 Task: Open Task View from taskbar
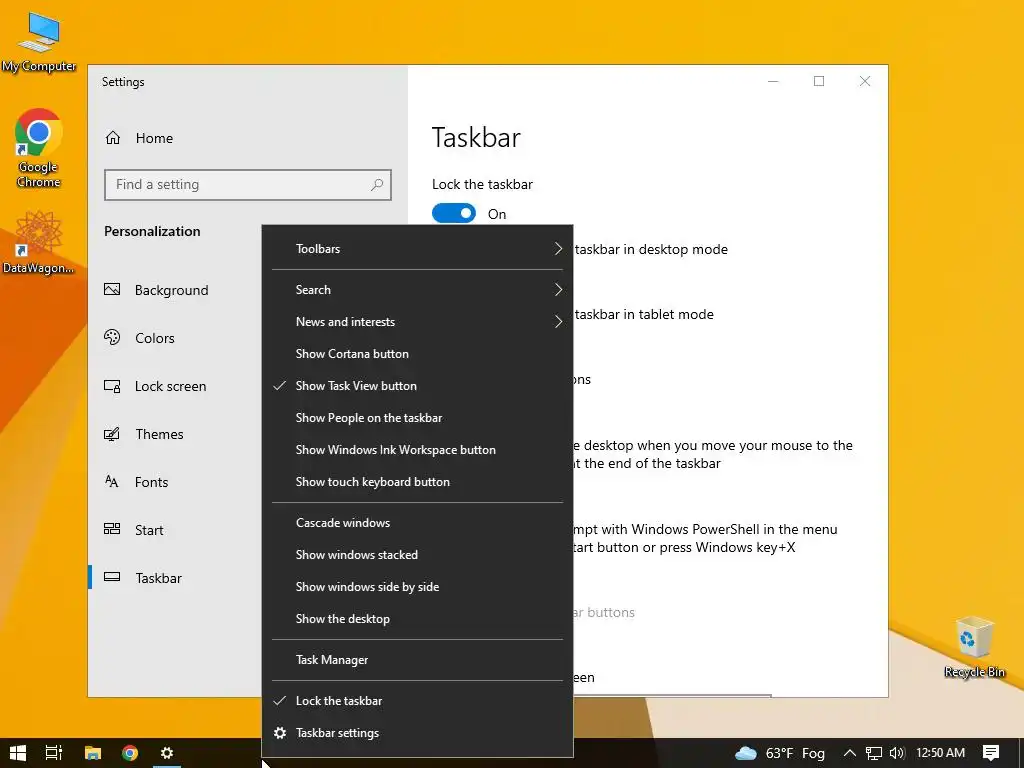click(54, 753)
